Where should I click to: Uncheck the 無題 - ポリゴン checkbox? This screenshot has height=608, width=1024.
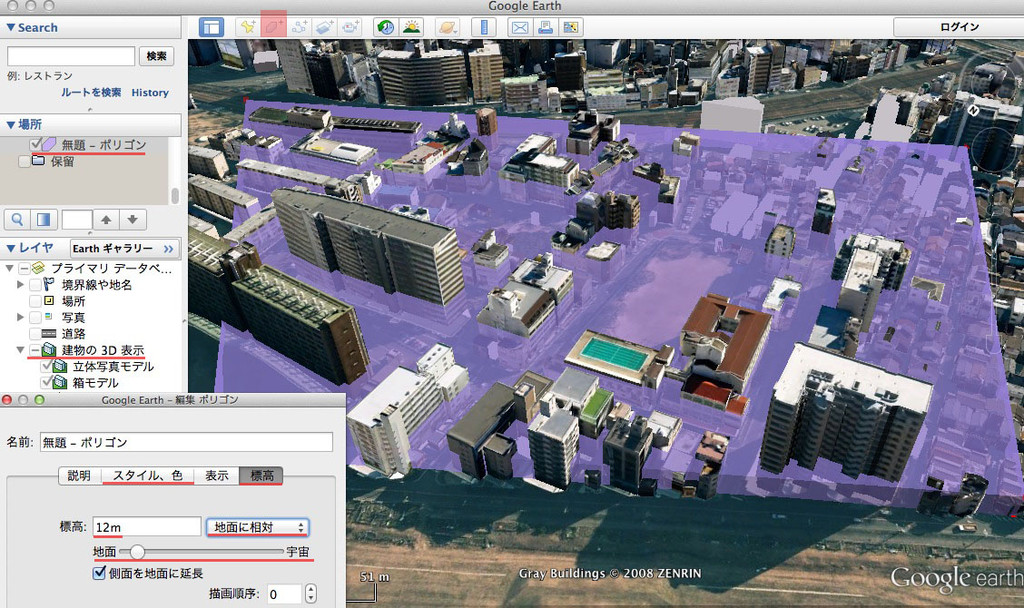[36, 144]
